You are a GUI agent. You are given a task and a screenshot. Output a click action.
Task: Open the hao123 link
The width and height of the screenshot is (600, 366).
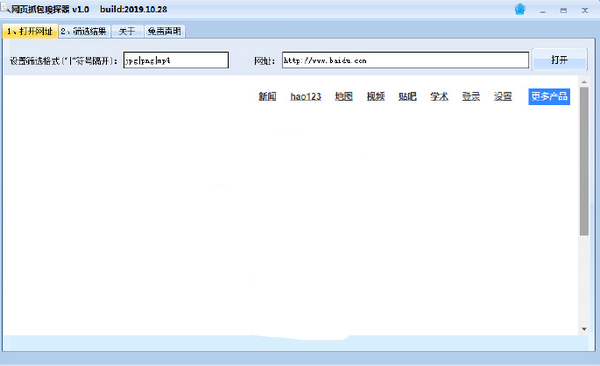[305, 96]
